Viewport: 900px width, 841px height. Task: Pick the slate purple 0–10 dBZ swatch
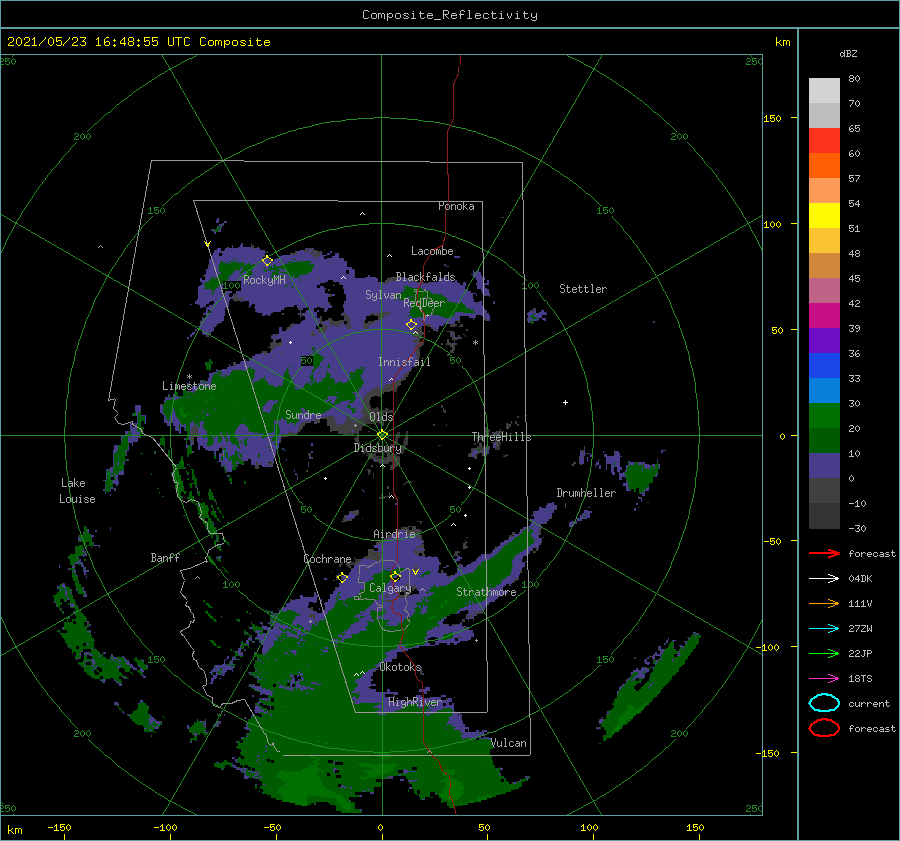click(x=824, y=466)
